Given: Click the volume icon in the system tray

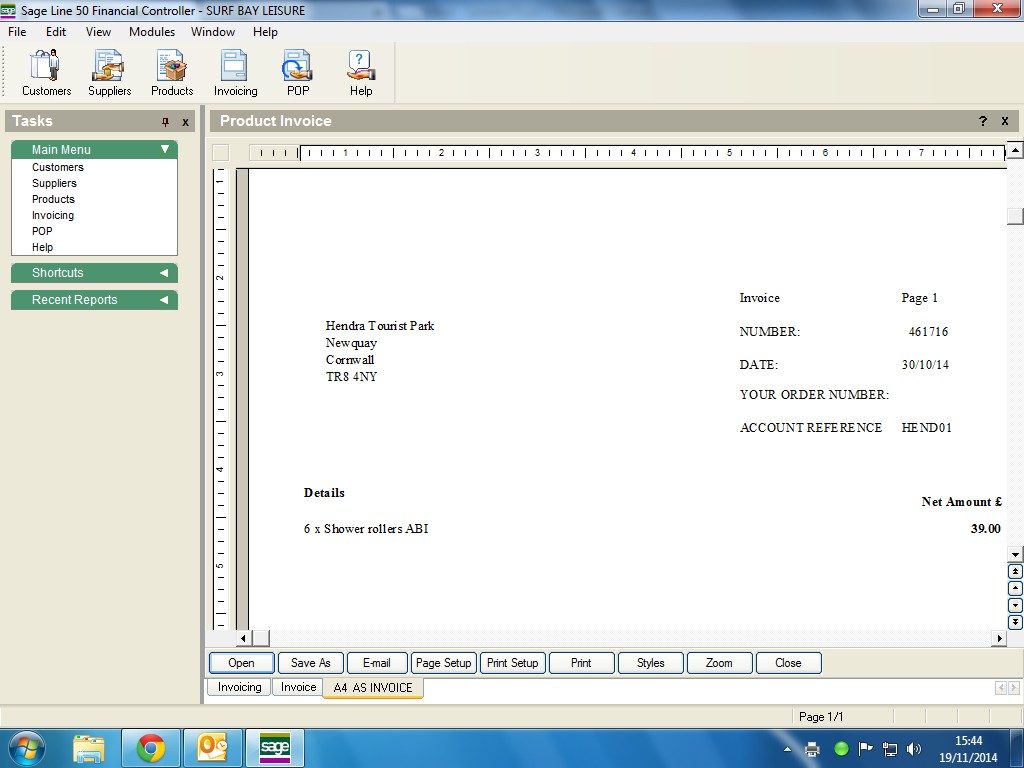Looking at the screenshot, I should tap(914, 749).
